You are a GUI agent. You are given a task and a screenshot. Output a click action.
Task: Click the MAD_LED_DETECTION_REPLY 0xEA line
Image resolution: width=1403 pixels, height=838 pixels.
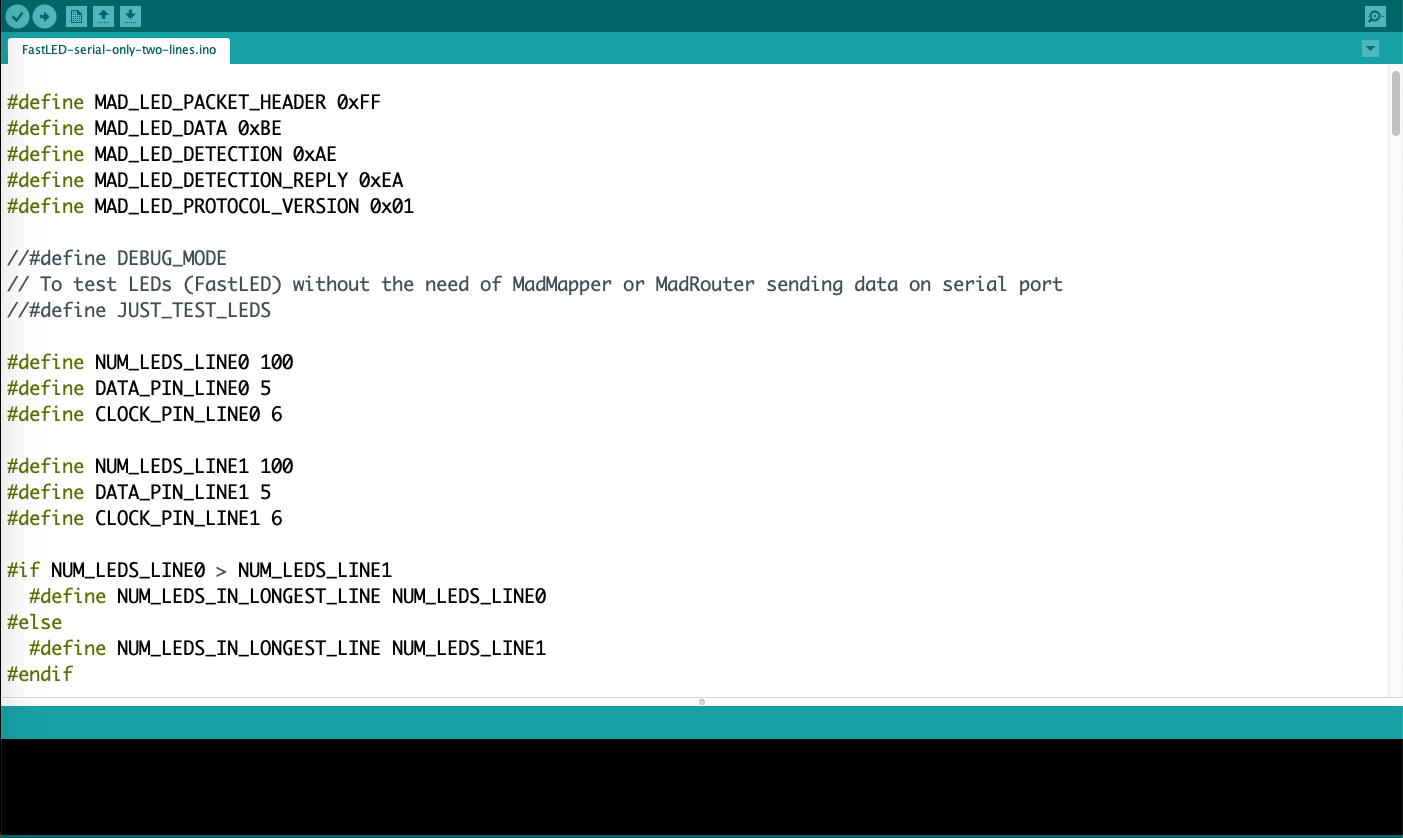pyautogui.click(x=205, y=180)
